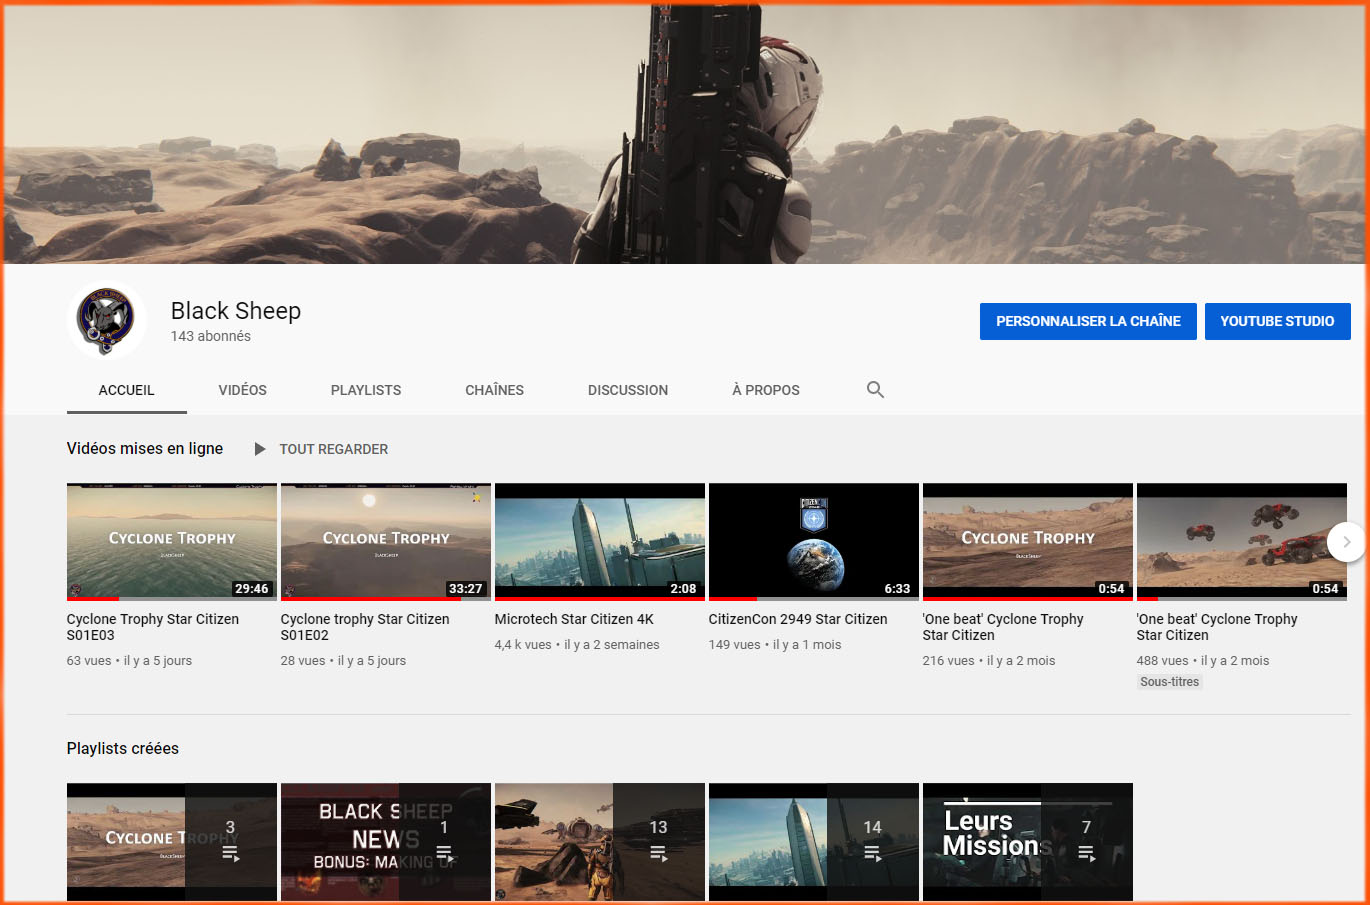
Task: Click the TOUT REGARDER link
Action: point(333,449)
